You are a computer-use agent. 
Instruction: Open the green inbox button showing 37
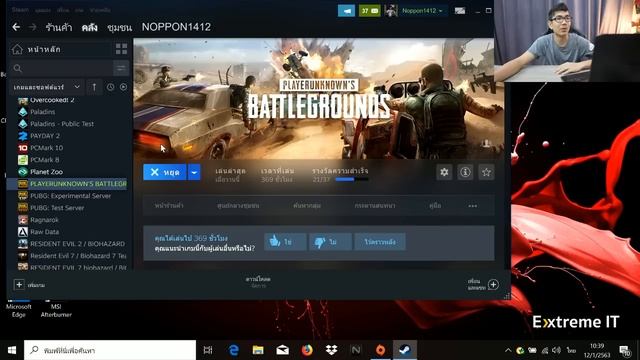(369, 11)
